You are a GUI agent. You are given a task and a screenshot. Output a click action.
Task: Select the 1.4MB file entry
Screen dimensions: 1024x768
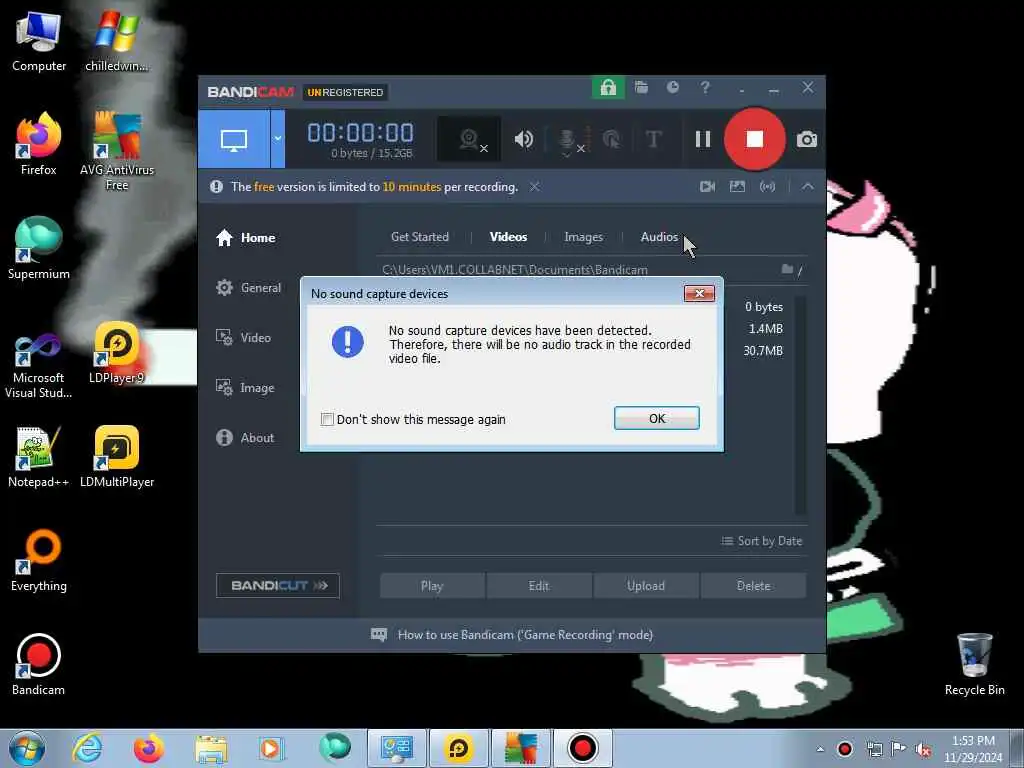click(765, 328)
